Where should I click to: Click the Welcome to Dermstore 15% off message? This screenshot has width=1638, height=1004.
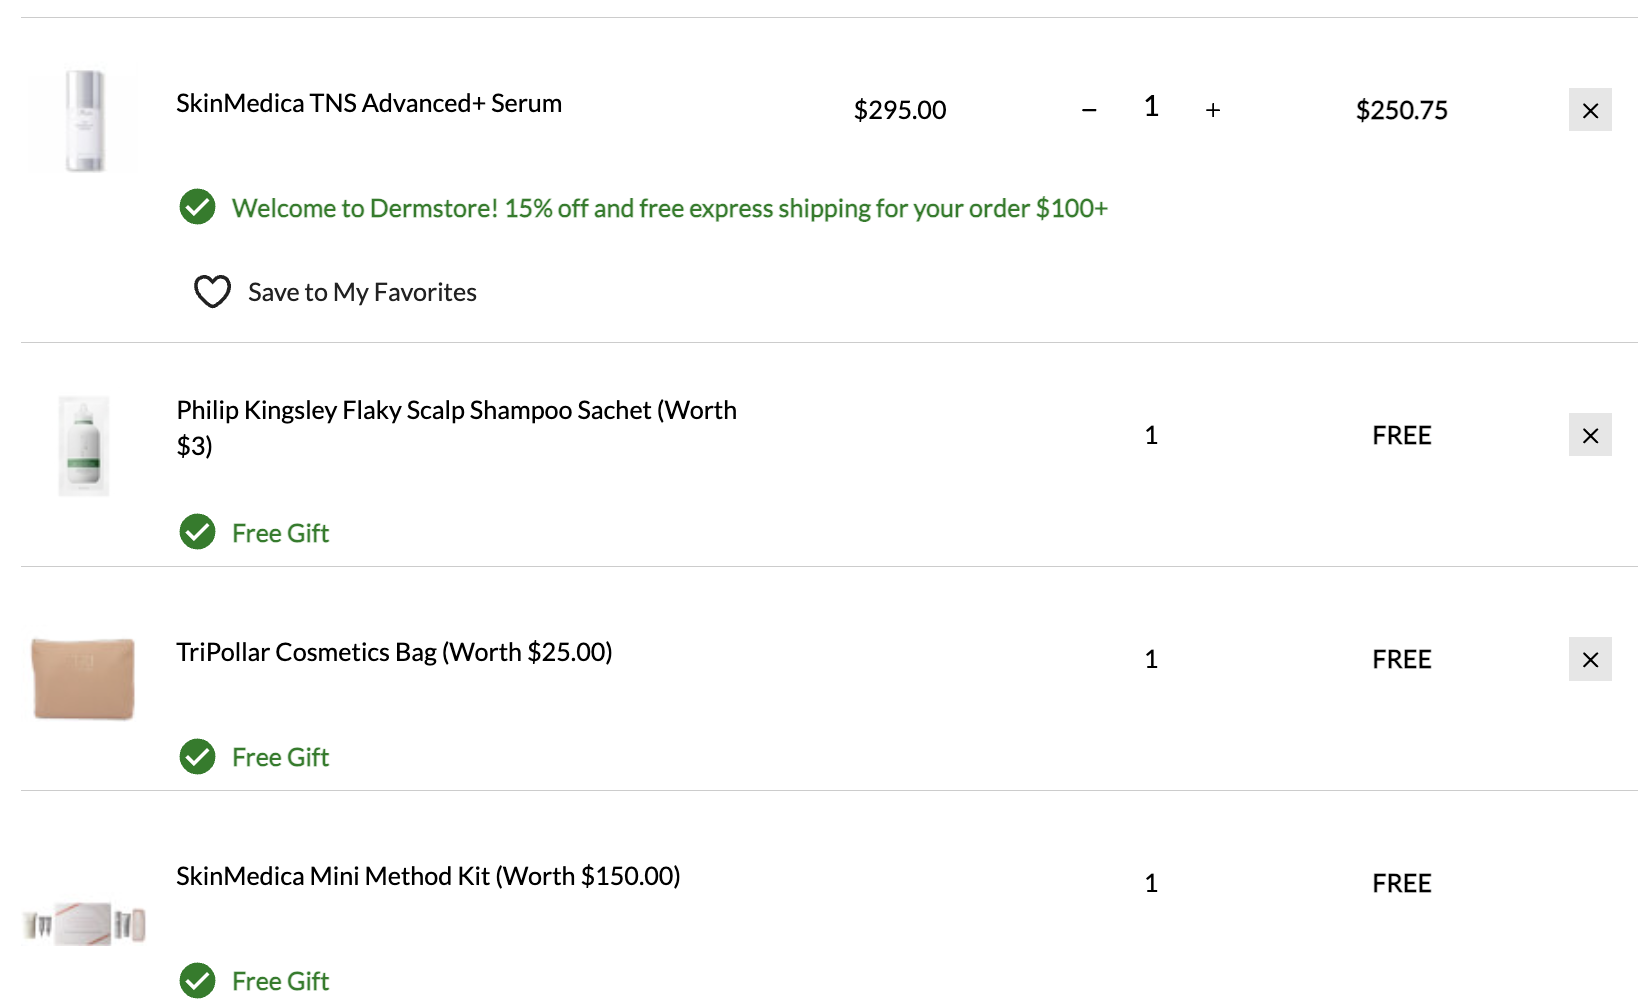670,208
